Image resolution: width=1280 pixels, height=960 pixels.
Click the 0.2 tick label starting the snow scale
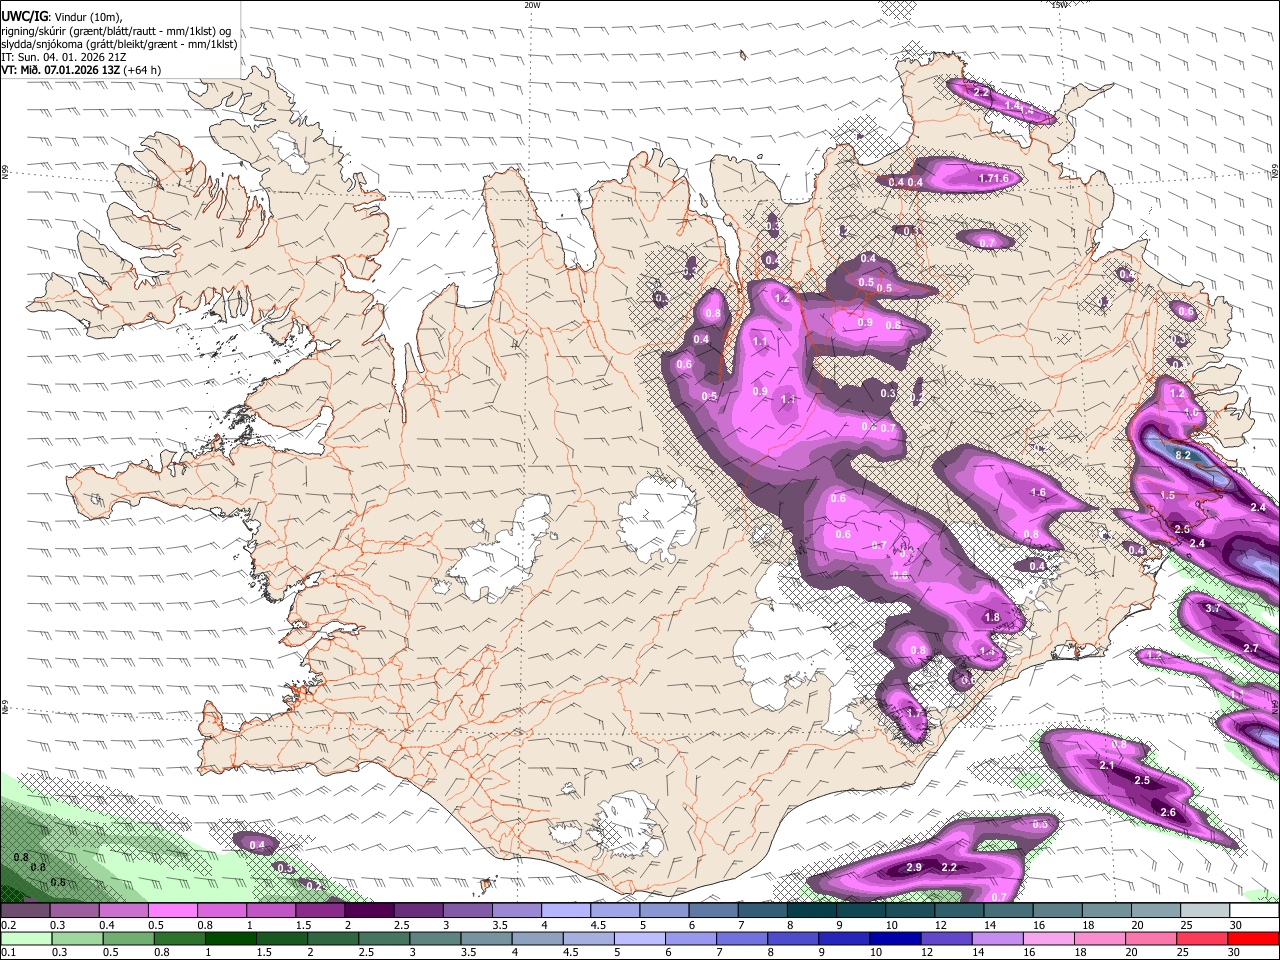click(8, 925)
